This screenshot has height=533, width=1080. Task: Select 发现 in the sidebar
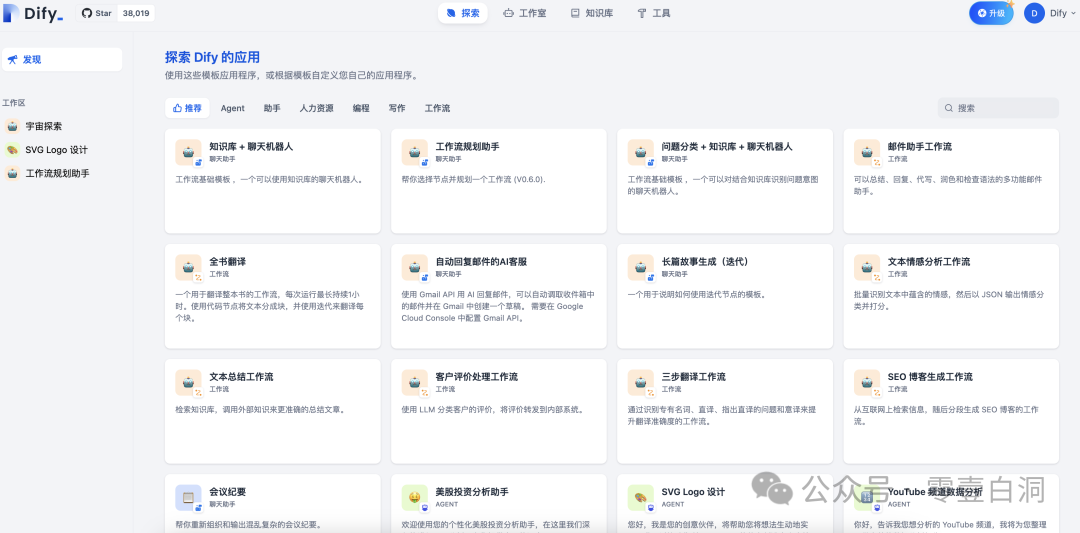coord(62,59)
